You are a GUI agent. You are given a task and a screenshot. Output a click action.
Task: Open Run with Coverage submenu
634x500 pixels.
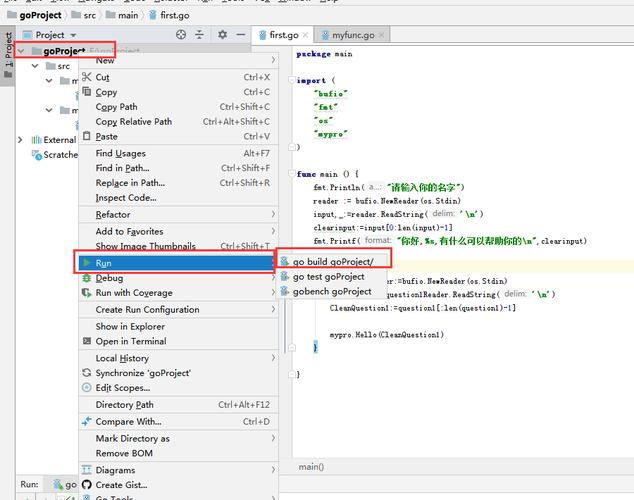click(x=178, y=293)
